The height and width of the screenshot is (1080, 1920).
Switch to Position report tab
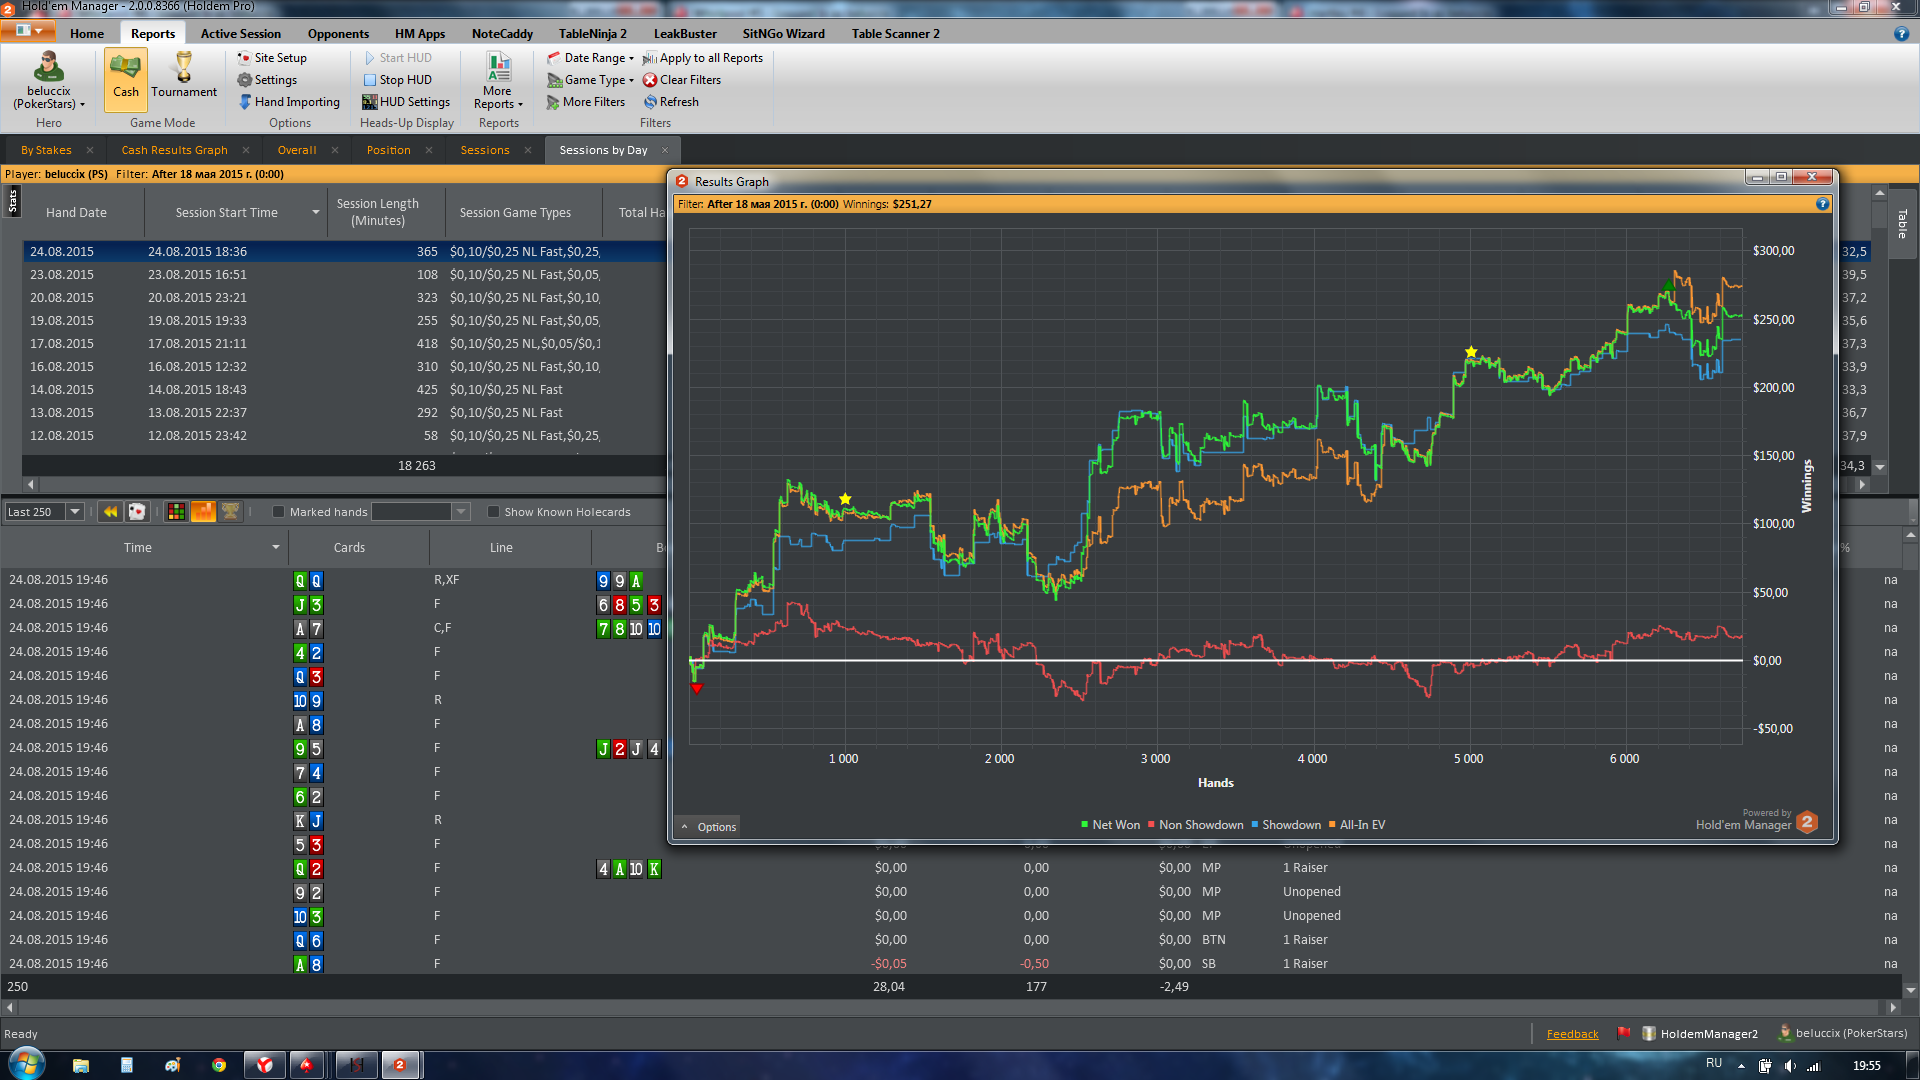click(388, 150)
